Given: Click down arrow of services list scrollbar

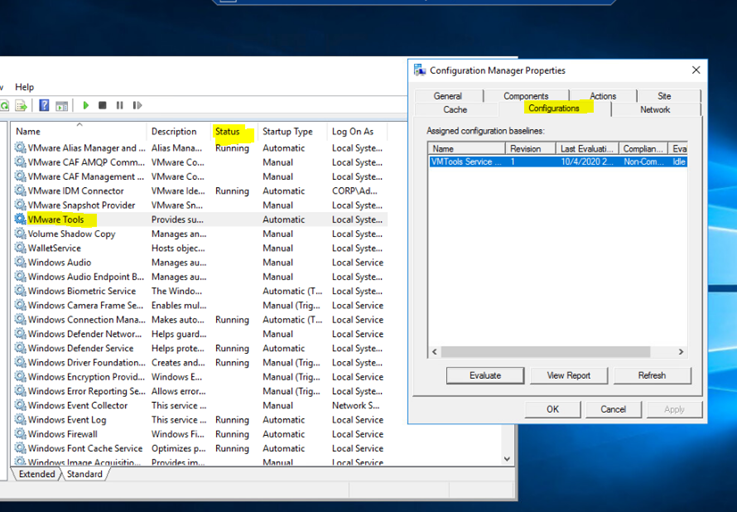Looking at the screenshot, I should tap(507, 459).
